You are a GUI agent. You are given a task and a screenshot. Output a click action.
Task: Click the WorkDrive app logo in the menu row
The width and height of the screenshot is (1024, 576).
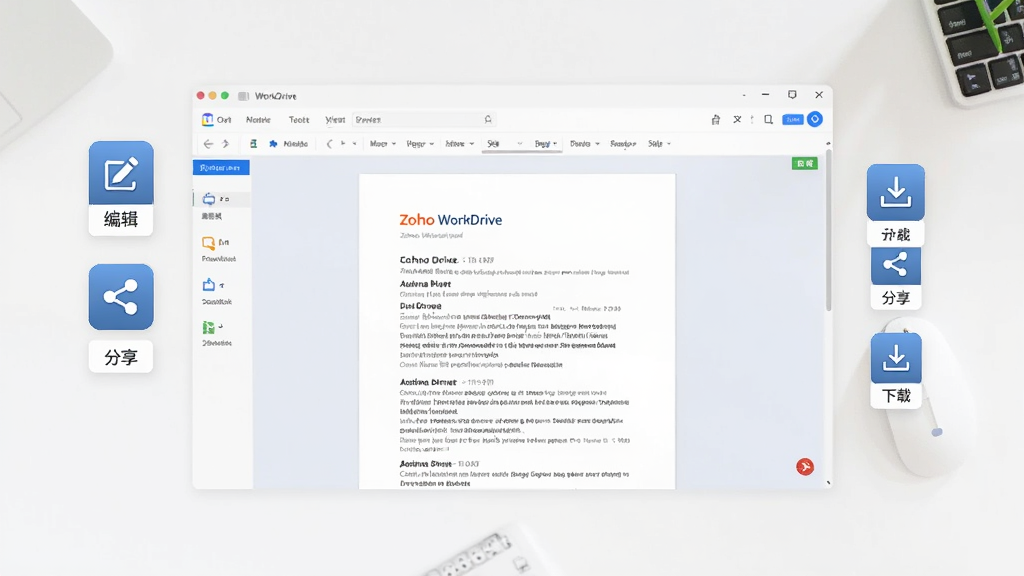tap(208, 120)
